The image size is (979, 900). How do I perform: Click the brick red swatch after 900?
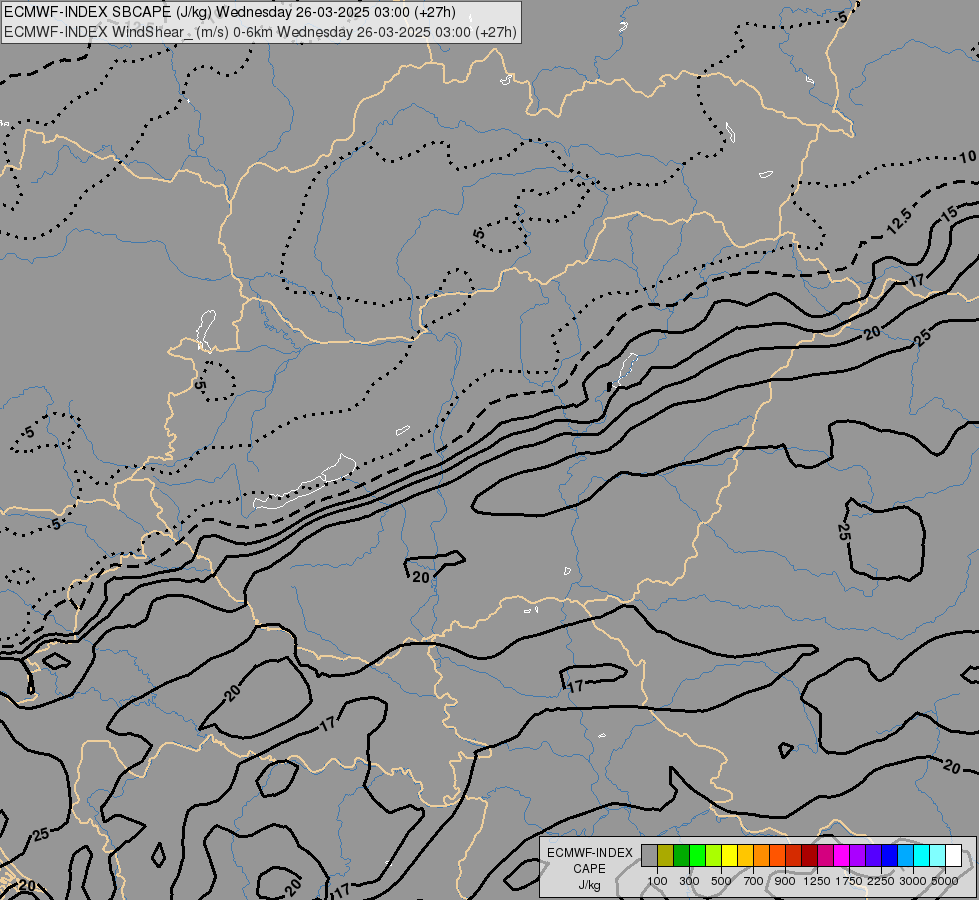click(x=794, y=855)
